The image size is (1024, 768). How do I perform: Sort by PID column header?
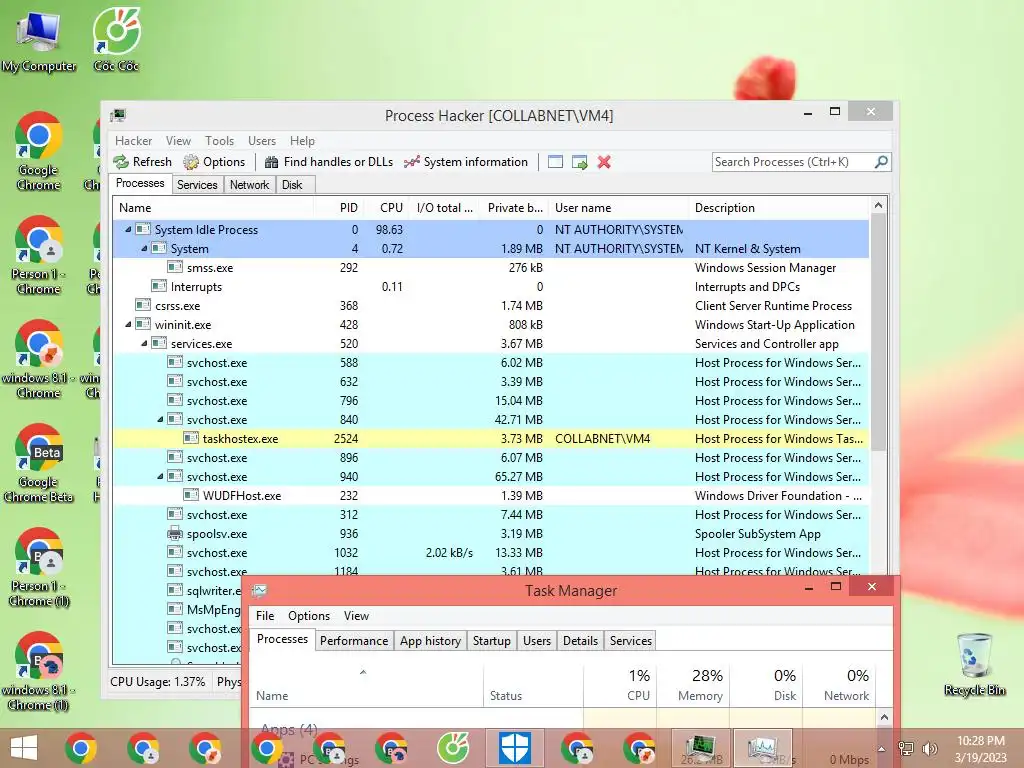[x=339, y=208]
